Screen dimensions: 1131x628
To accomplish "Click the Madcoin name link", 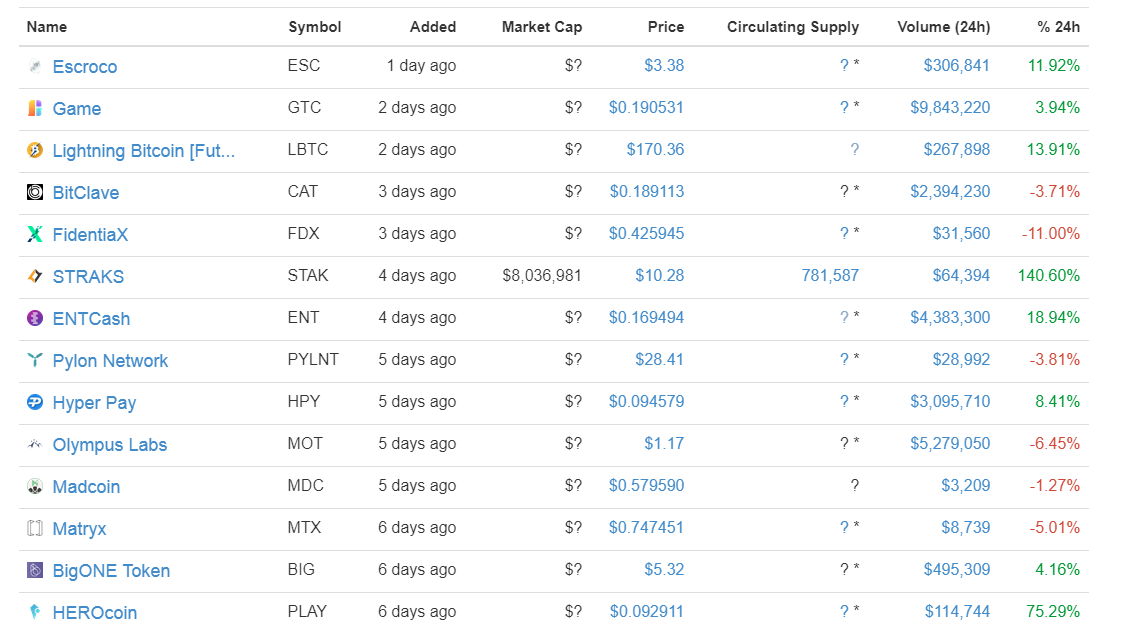I will click(x=86, y=487).
